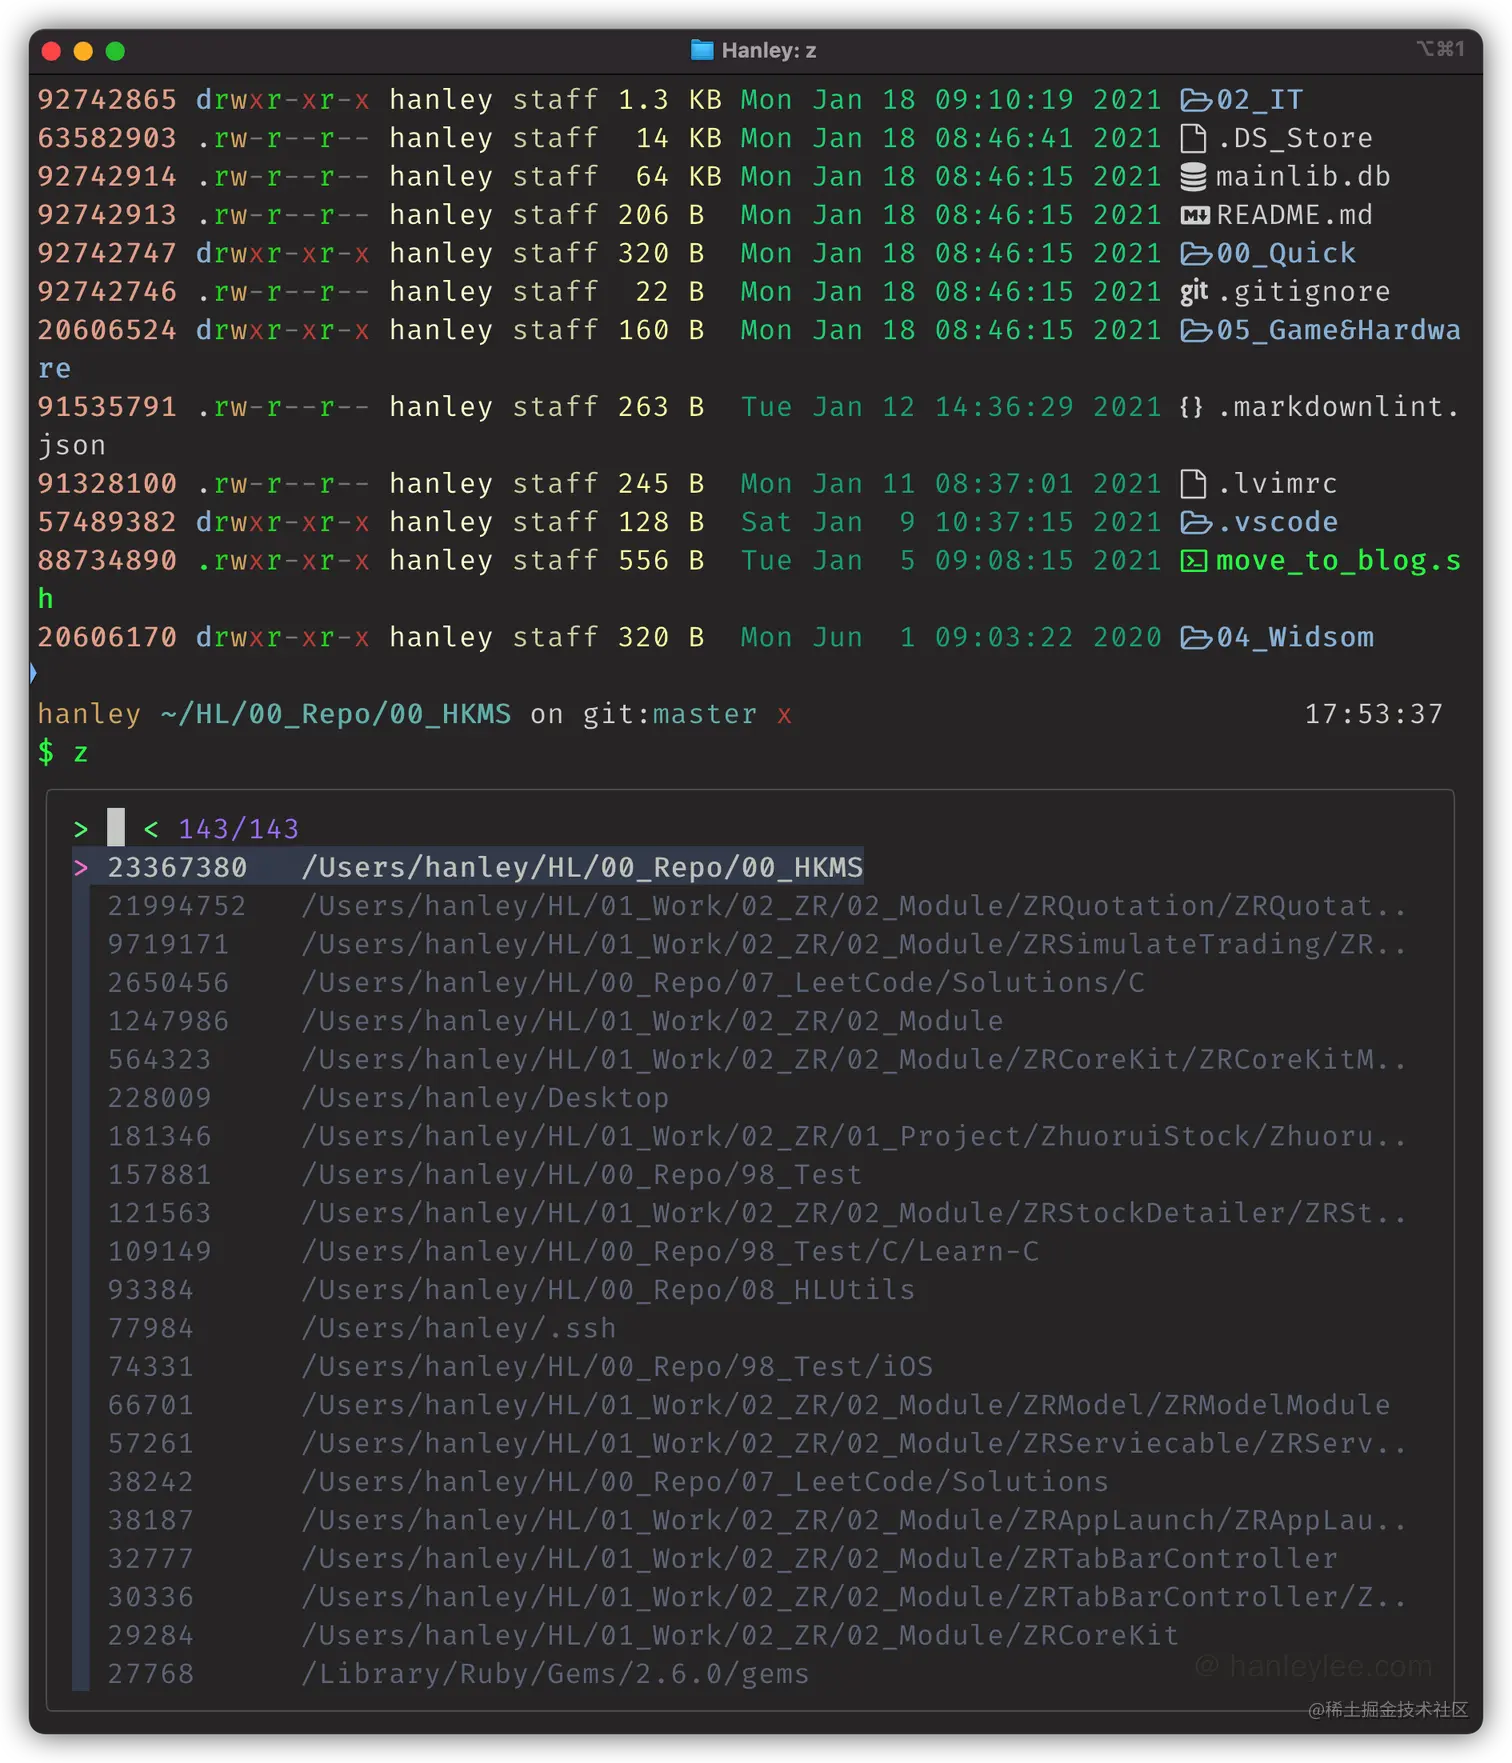The height and width of the screenshot is (1763, 1512).
Task: Click the .DS_Store file name
Action: tap(1294, 138)
